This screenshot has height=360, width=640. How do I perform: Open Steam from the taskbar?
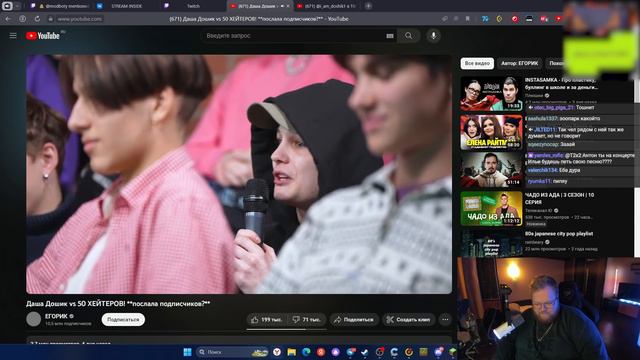point(365,352)
